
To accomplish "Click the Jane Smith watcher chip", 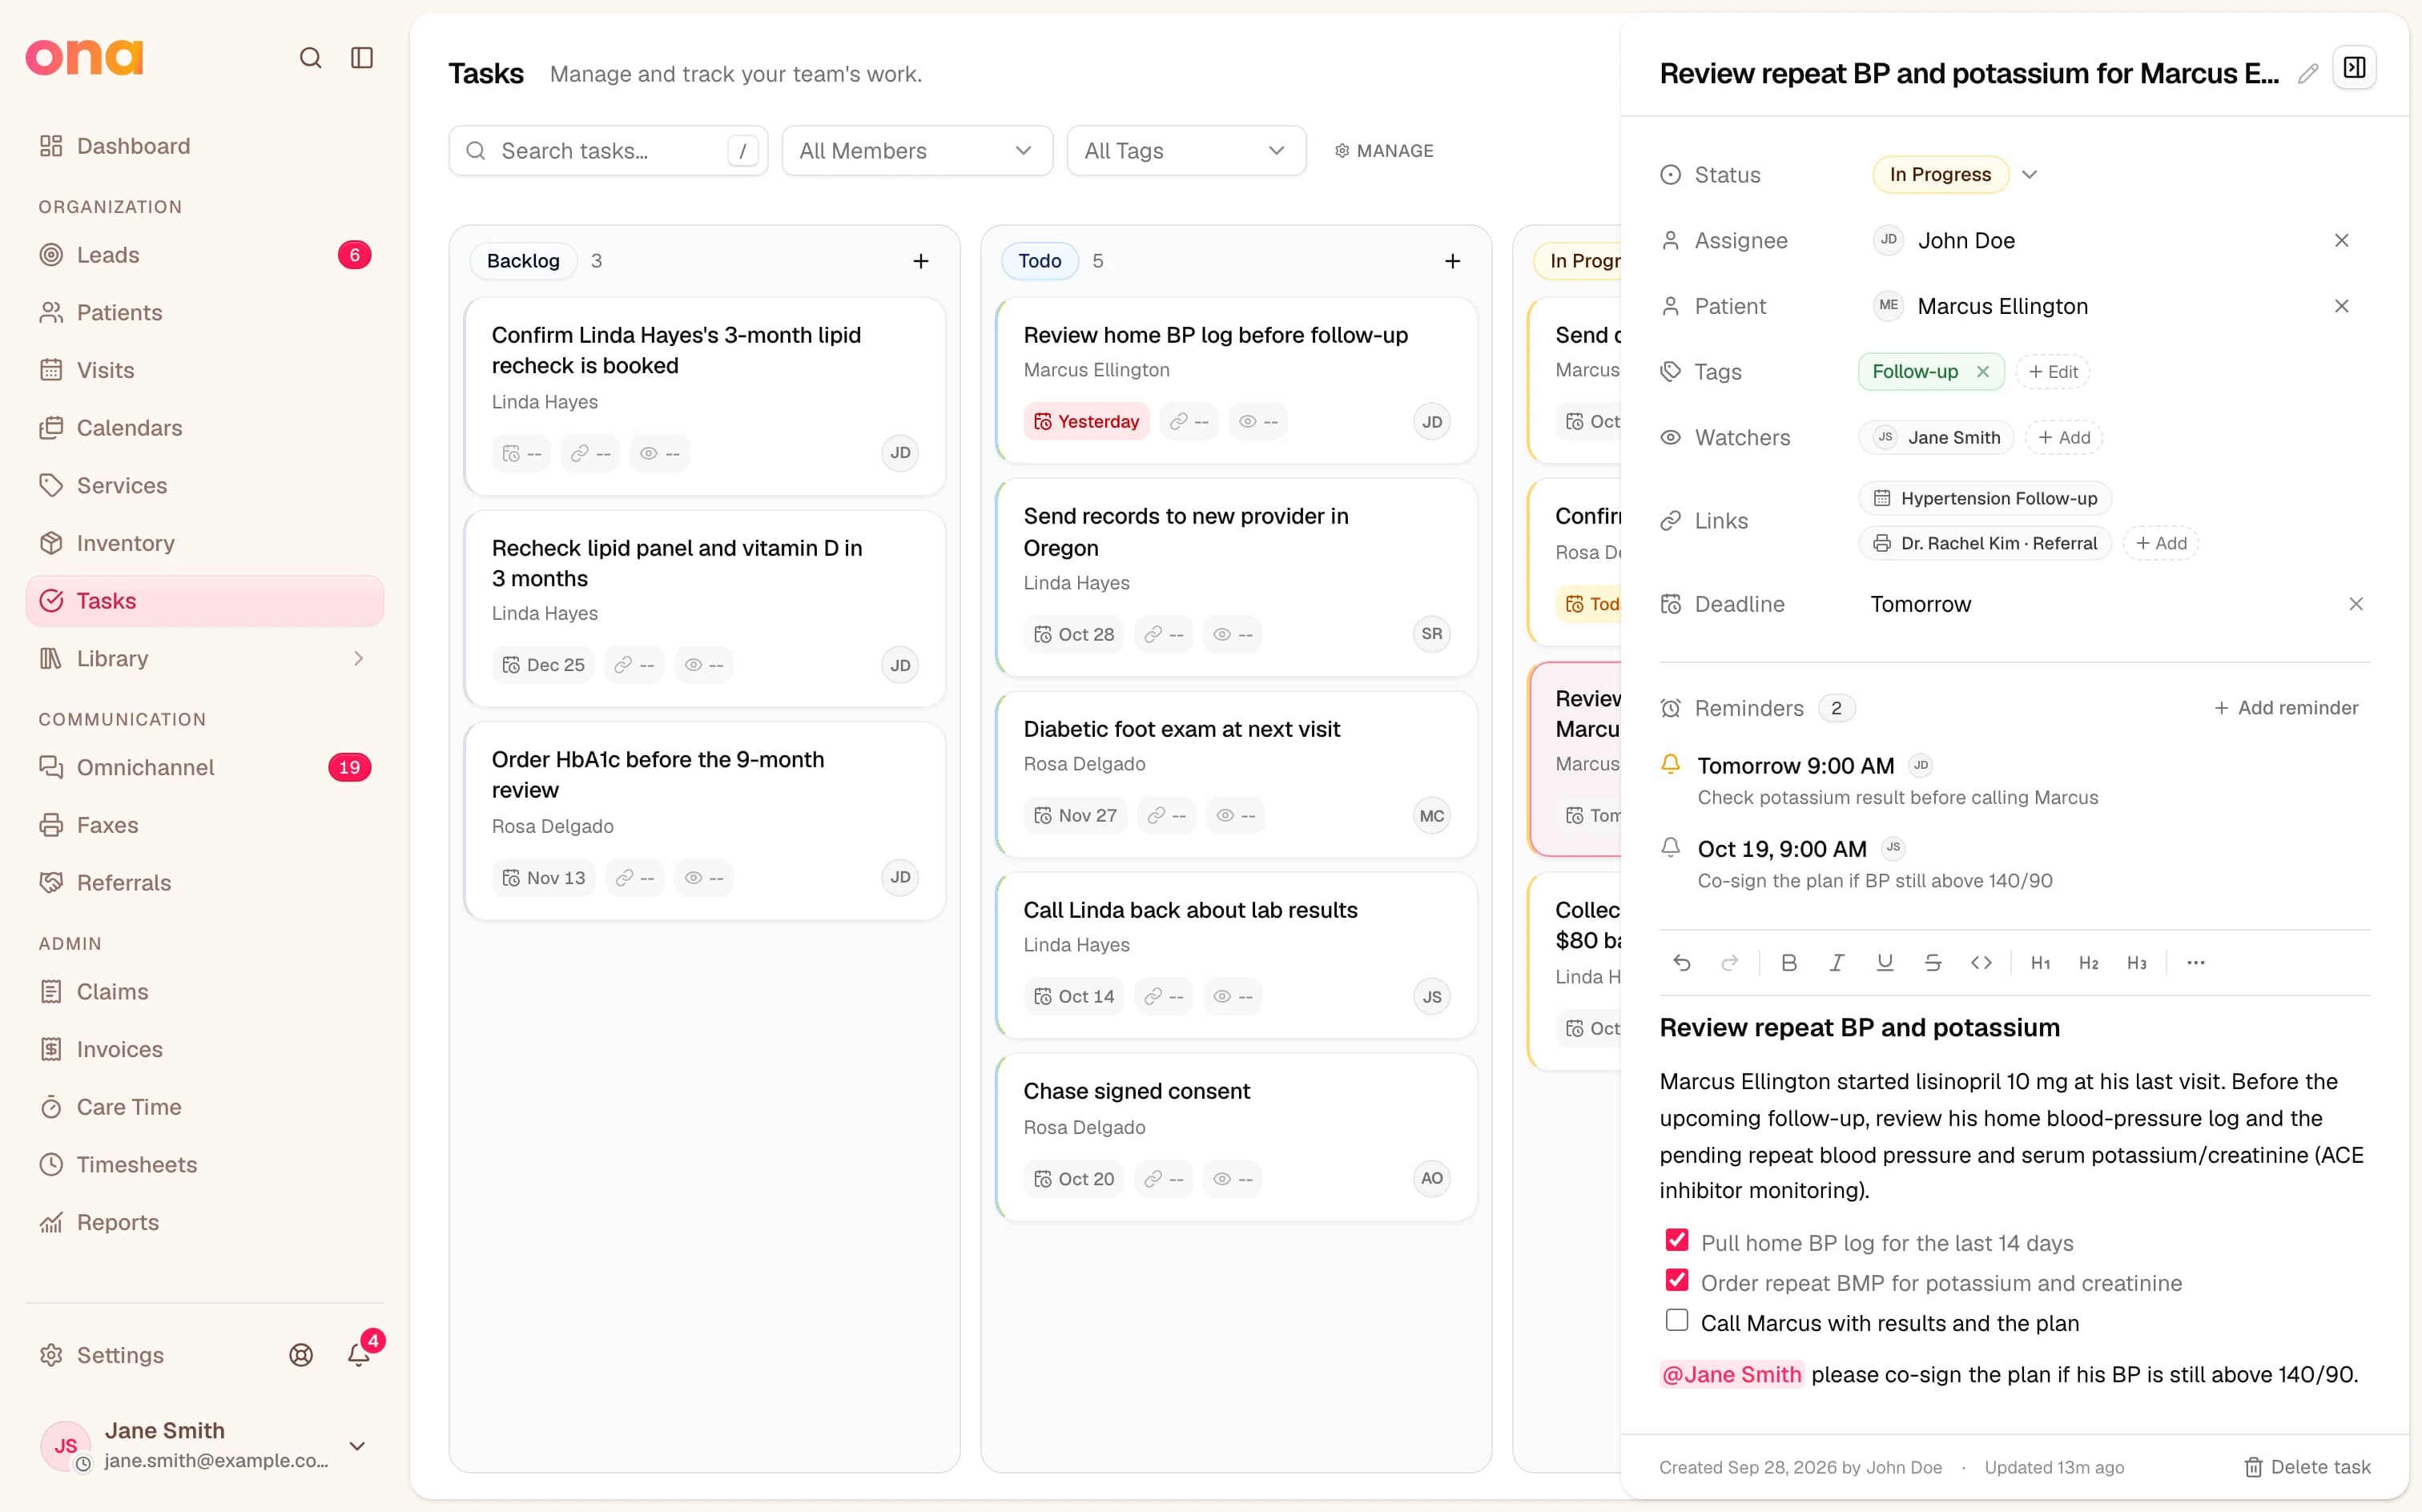I will tap(1936, 437).
